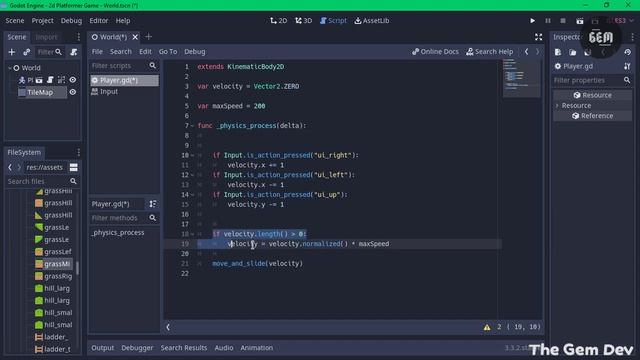Screen dimensions: 640x360
Task: Switch to the AssetLib workspace
Action: (x=372, y=21)
